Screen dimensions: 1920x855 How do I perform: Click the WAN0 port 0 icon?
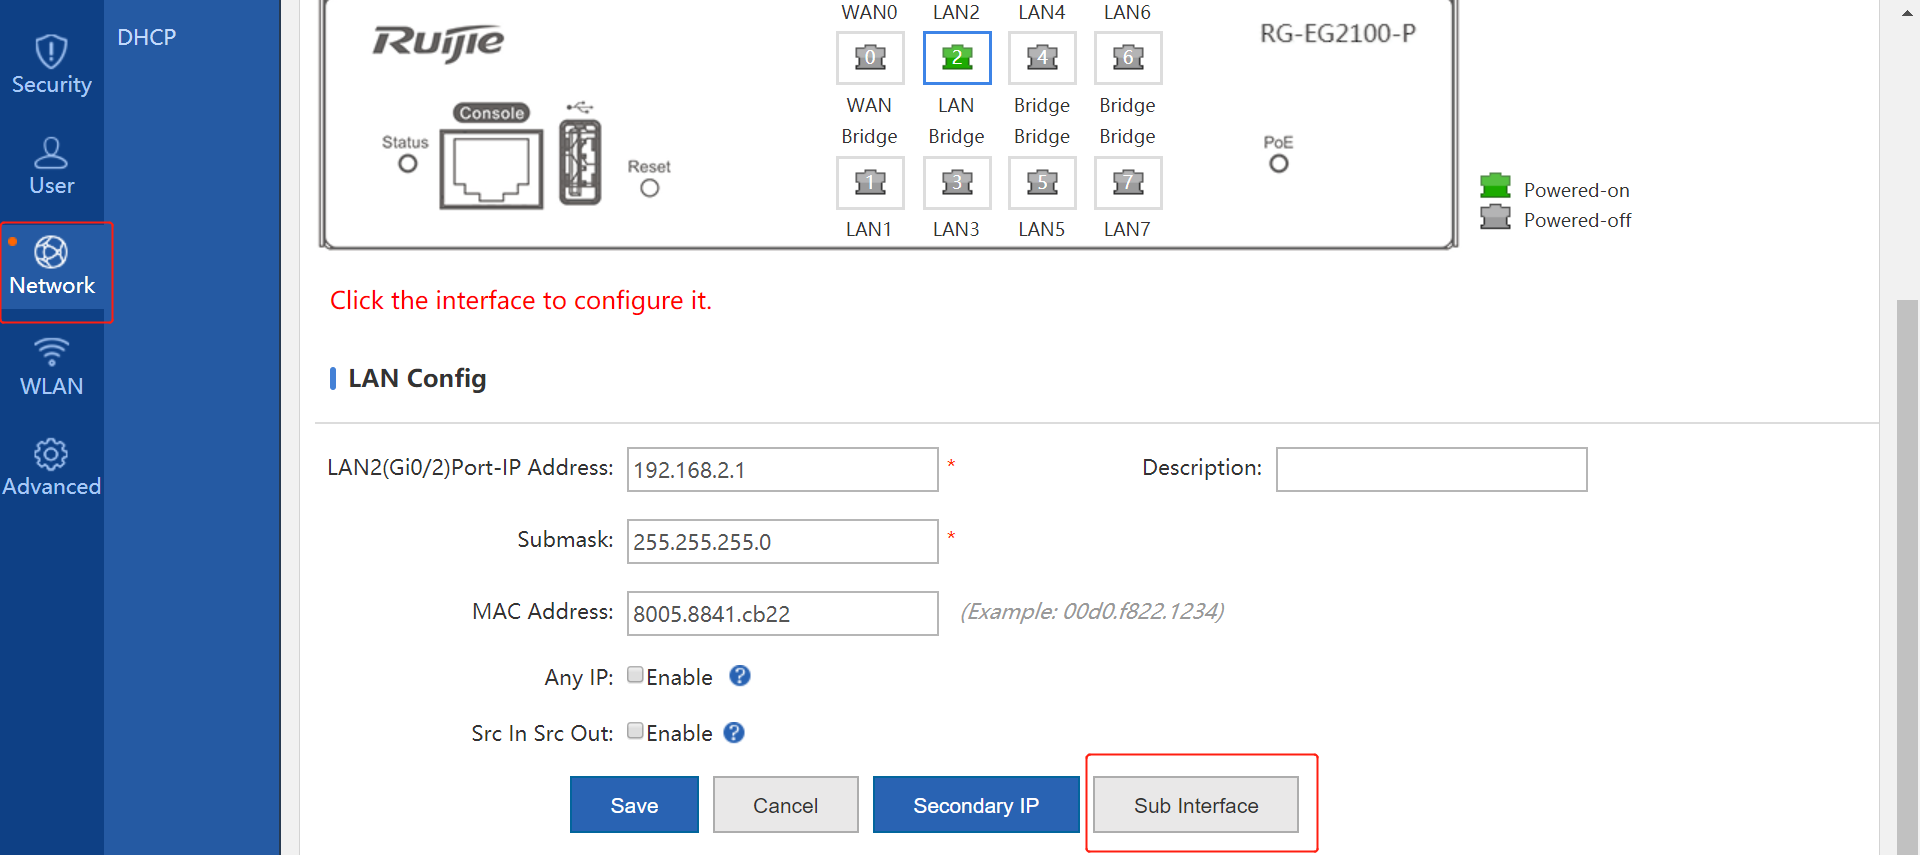pos(870,57)
